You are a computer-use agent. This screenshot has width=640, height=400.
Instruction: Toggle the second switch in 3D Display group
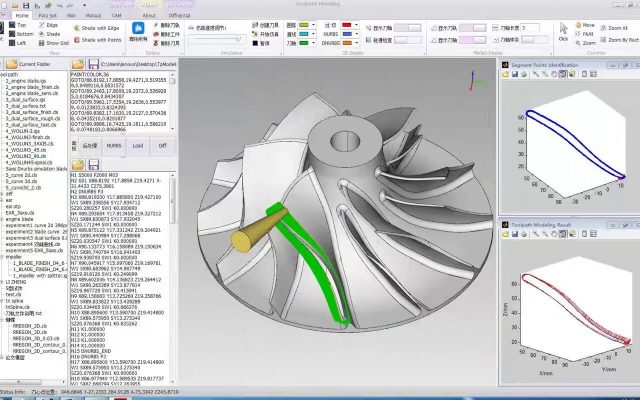coord(408,40)
